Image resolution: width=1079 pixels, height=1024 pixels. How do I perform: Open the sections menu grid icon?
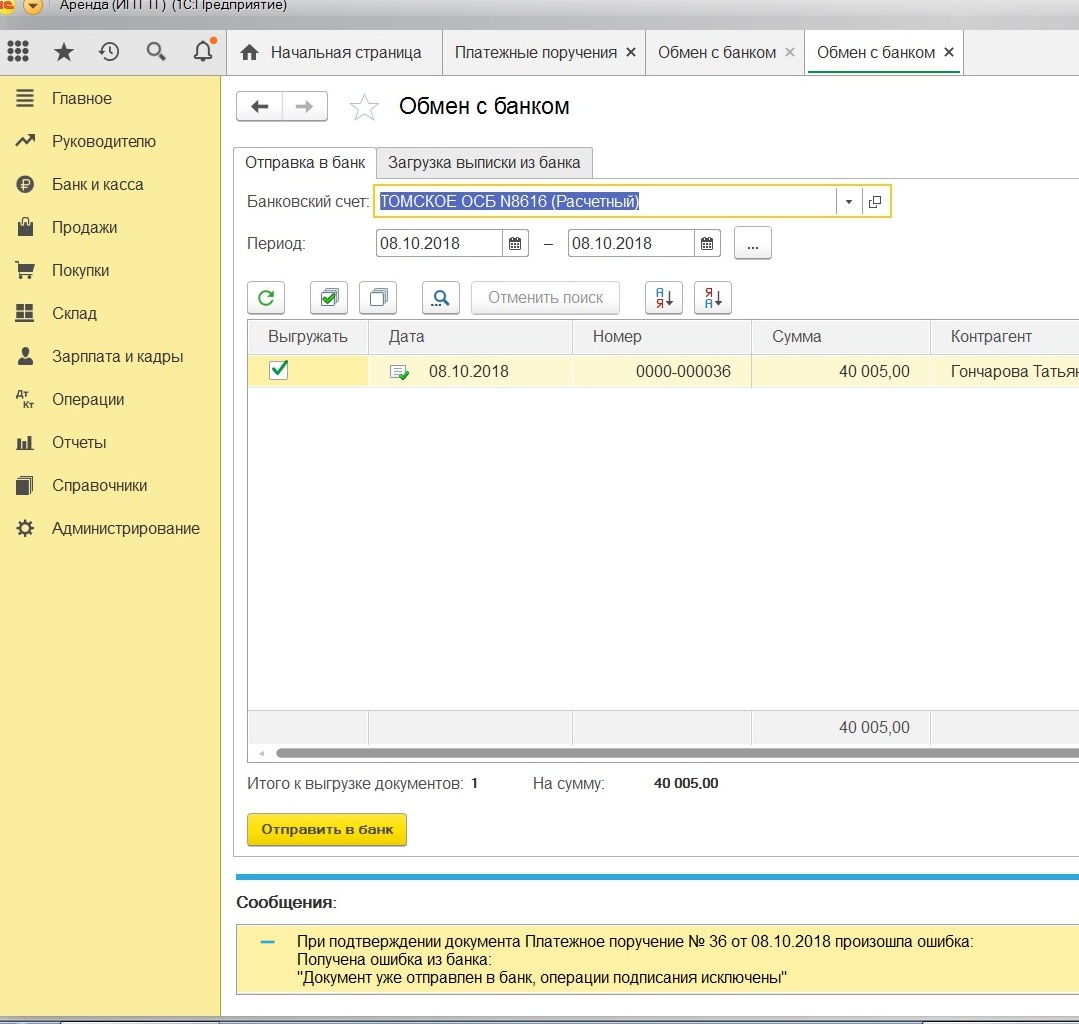(18, 52)
